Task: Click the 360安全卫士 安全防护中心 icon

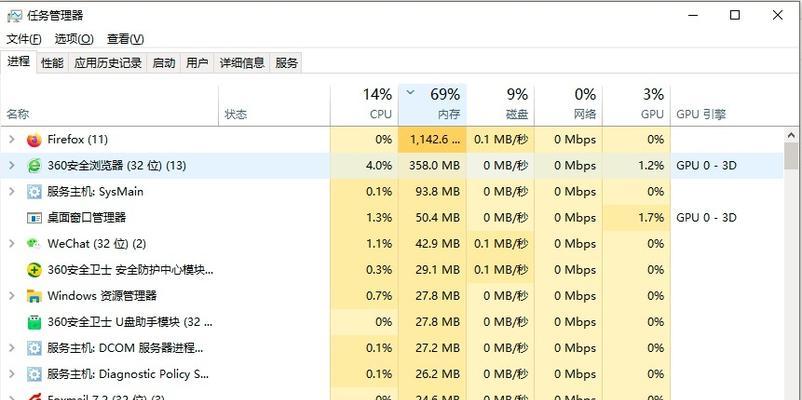Action: click(34, 270)
